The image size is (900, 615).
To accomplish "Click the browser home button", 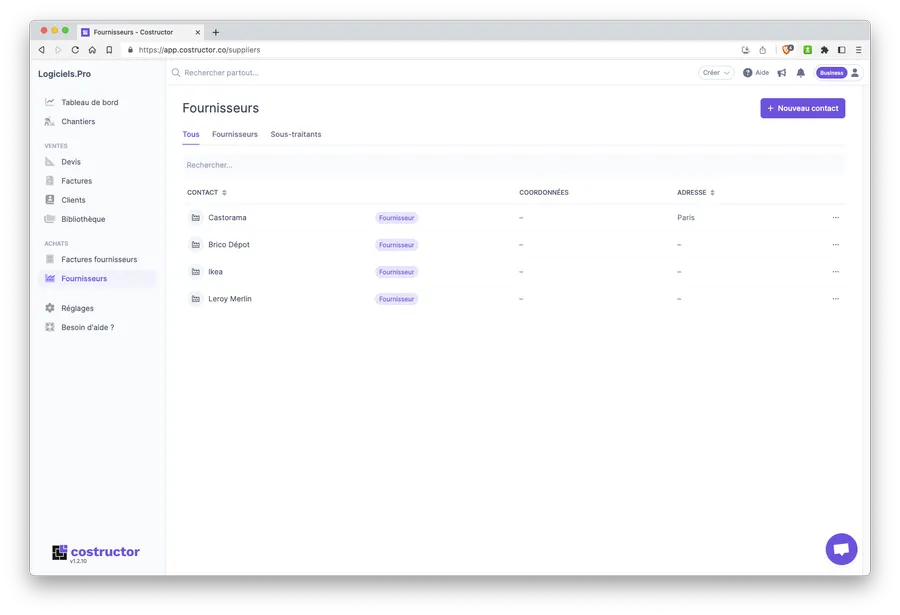I will (x=92, y=50).
